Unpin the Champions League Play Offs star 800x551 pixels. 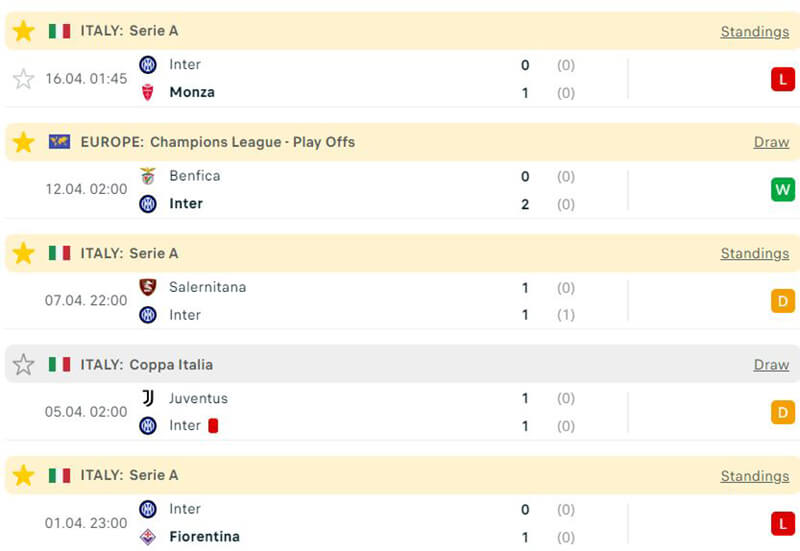(x=23, y=142)
